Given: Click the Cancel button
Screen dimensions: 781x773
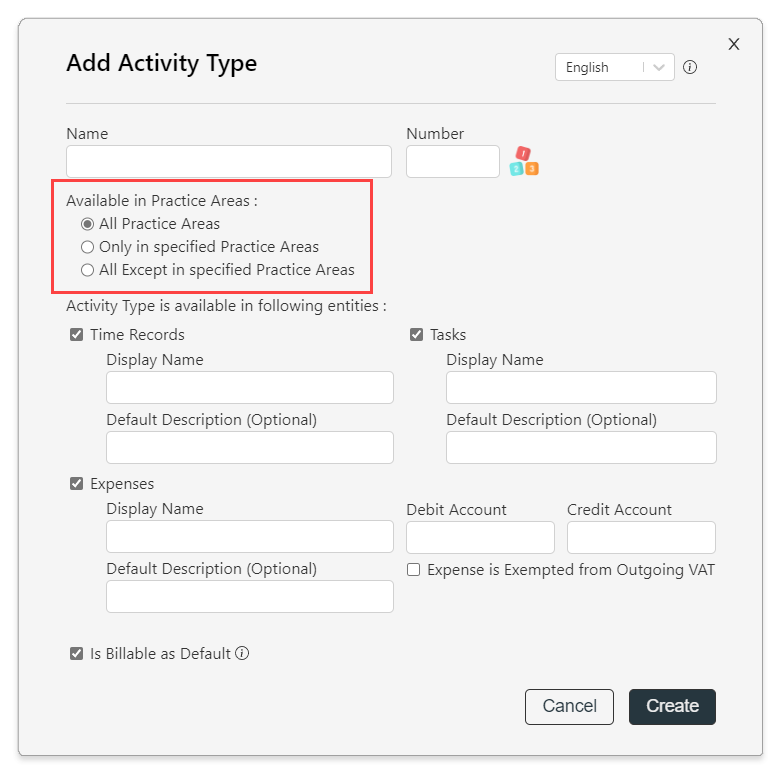Looking at the screenshot, I should click(569, 707).
